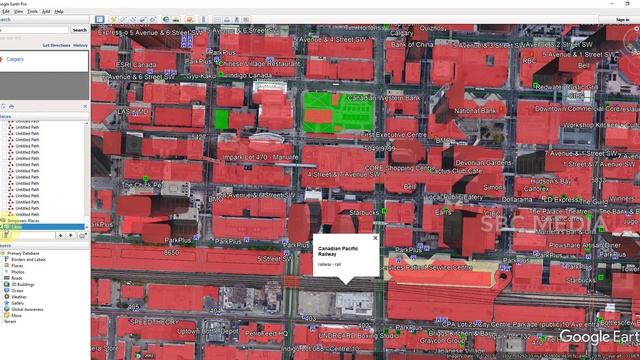Click Places panel scrollbar down arrow
The height and width of the screenshot is (360, 640).
point(87,227)
